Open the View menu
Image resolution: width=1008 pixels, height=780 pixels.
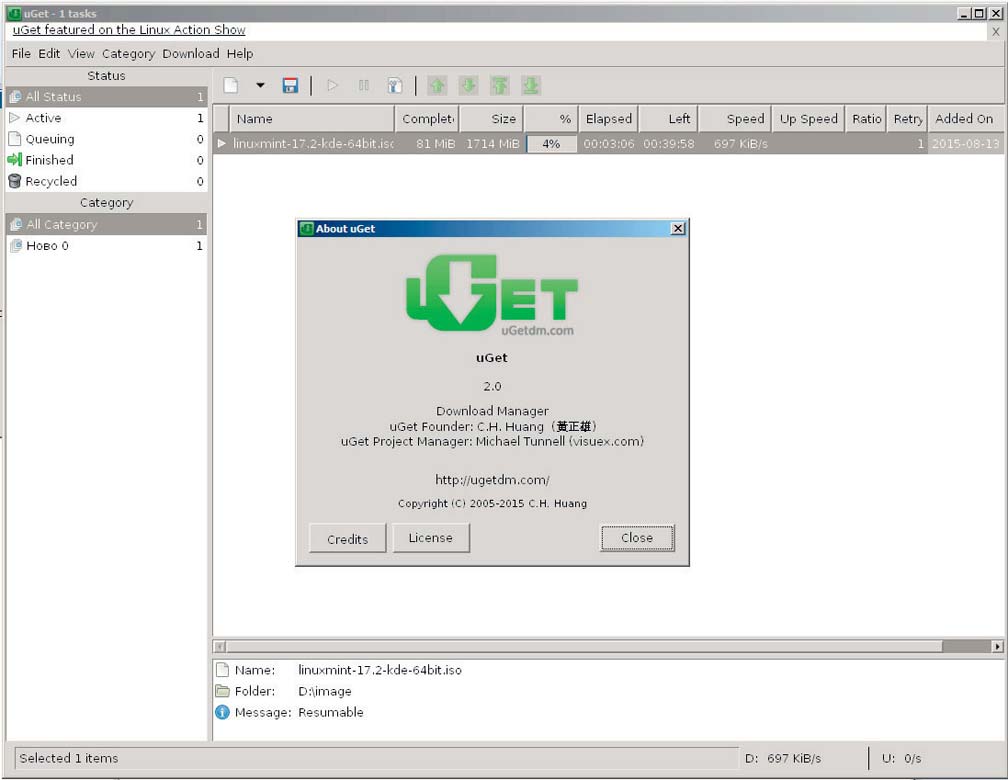point(81,53)
